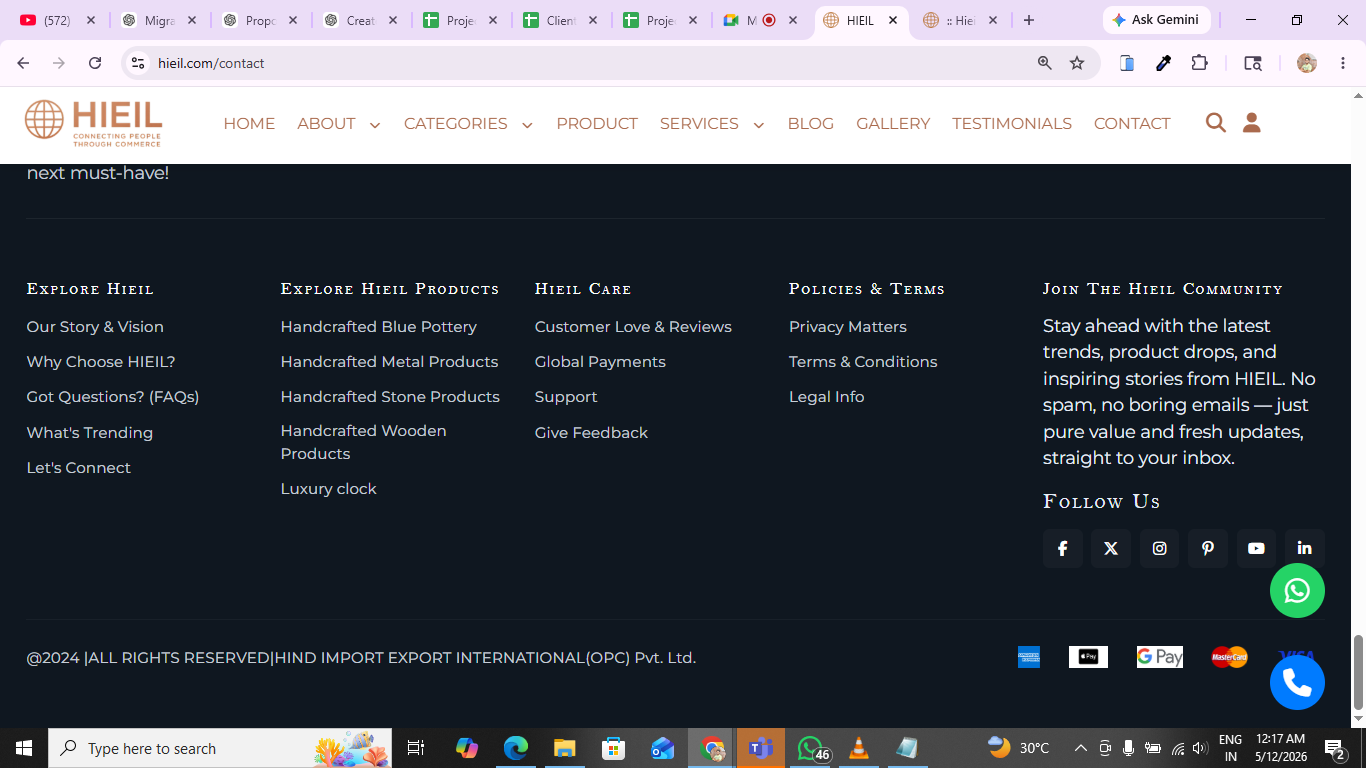The image size is (1366, 768).
Task: View site information icon in address bar
Action: tap(138, 63)
